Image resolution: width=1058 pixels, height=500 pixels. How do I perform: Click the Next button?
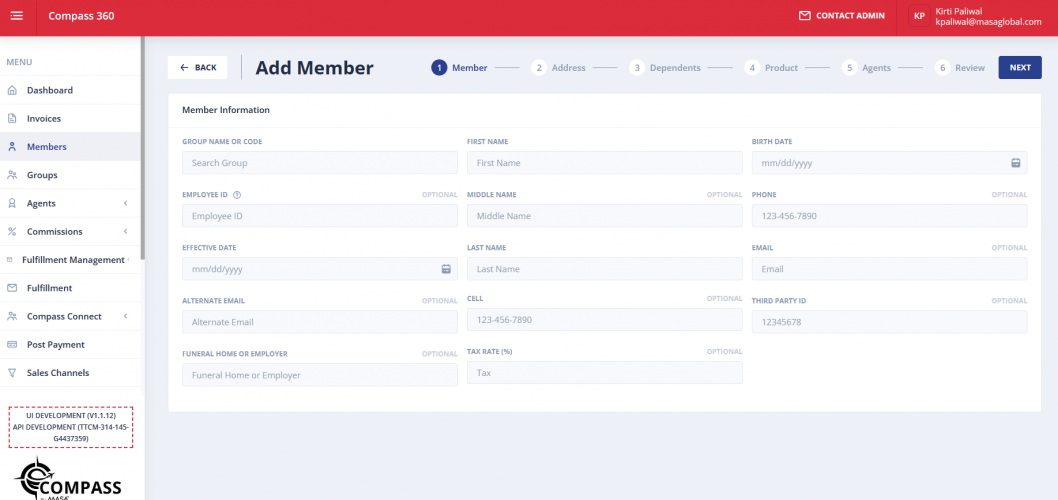pyautogui.click(x=1020, y=68)
